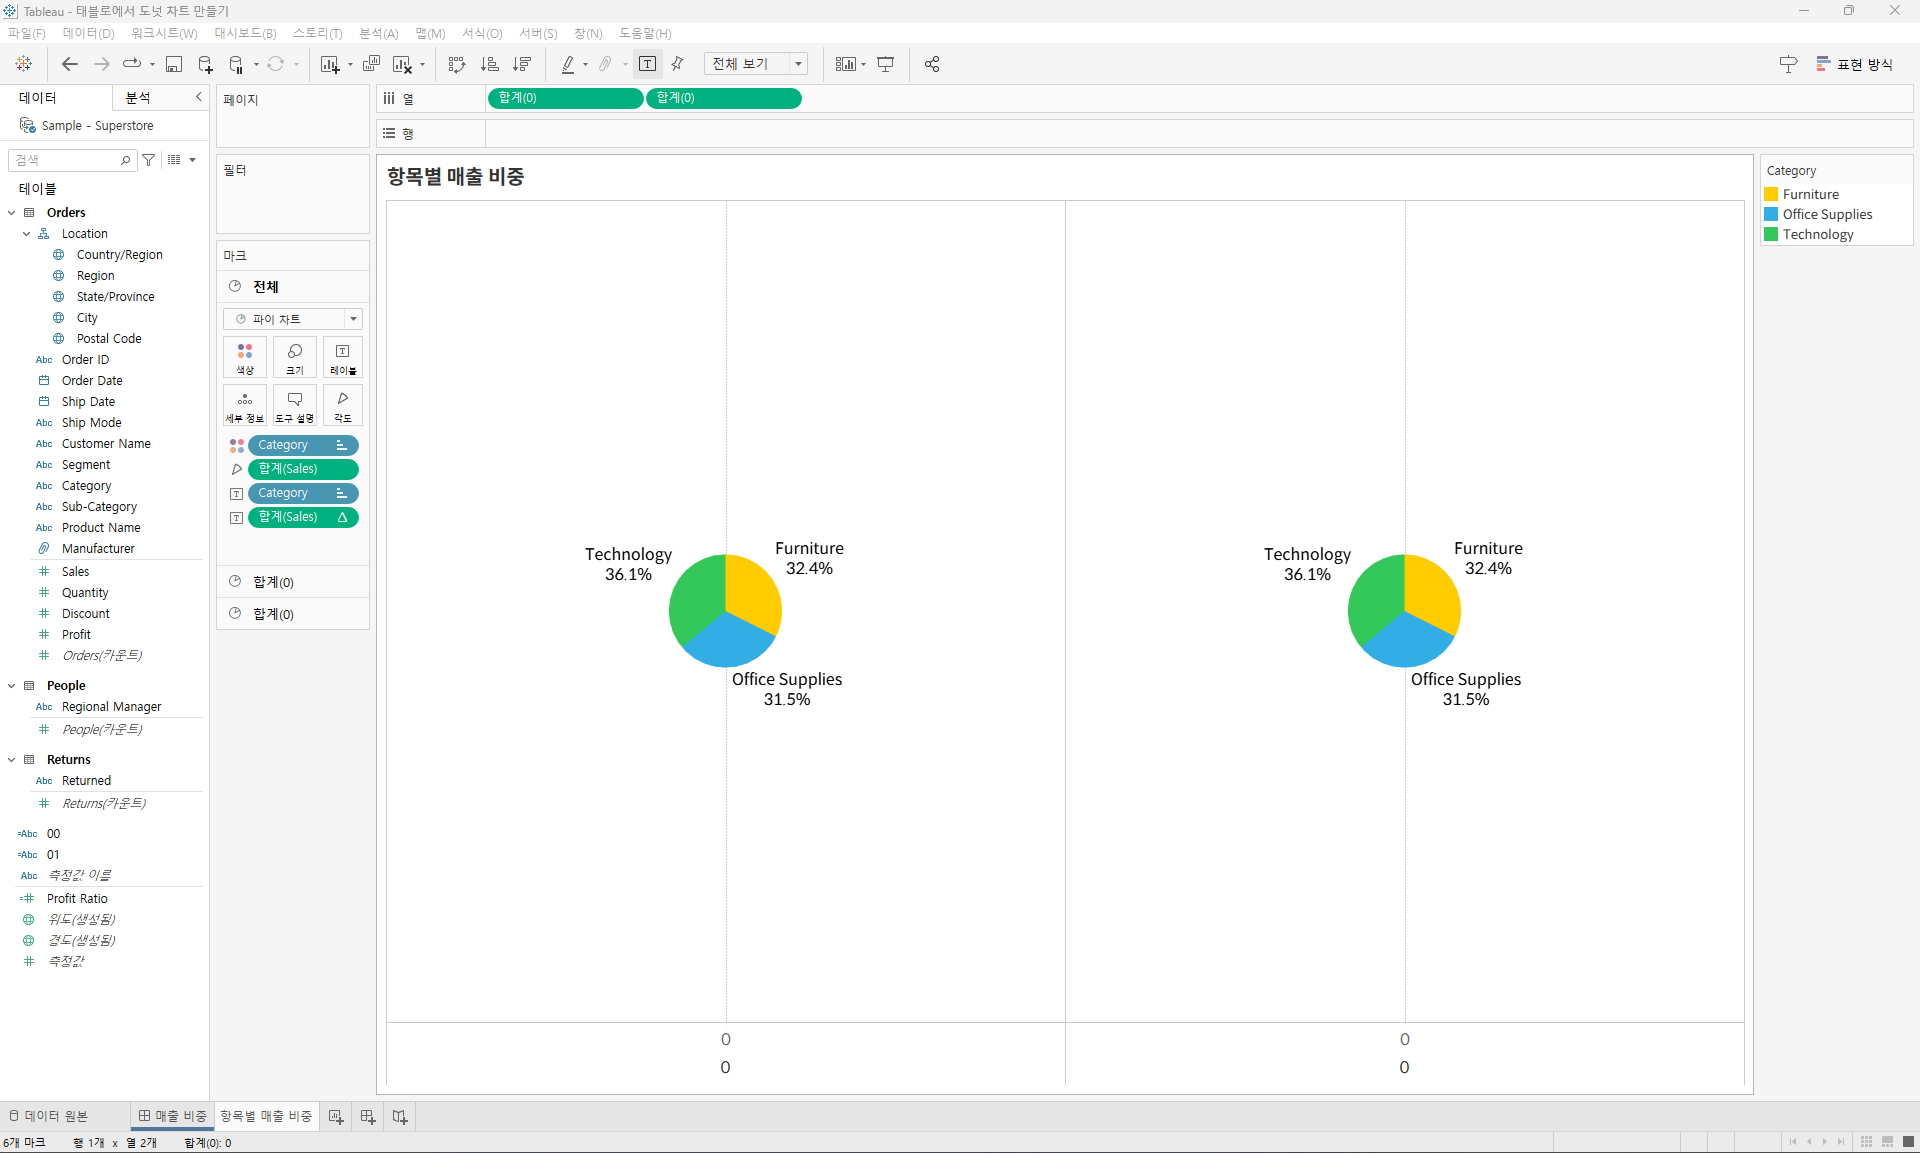Switch to the 매출 비중 sheet tab

tap(173, 1116)
